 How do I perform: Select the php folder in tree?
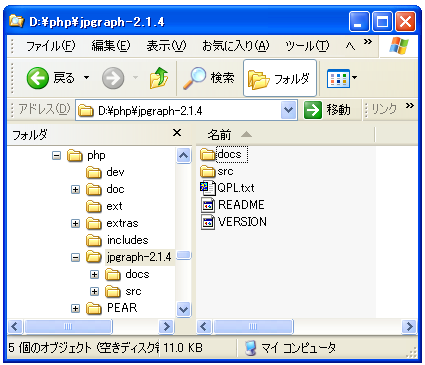click(x=96, y=155)
